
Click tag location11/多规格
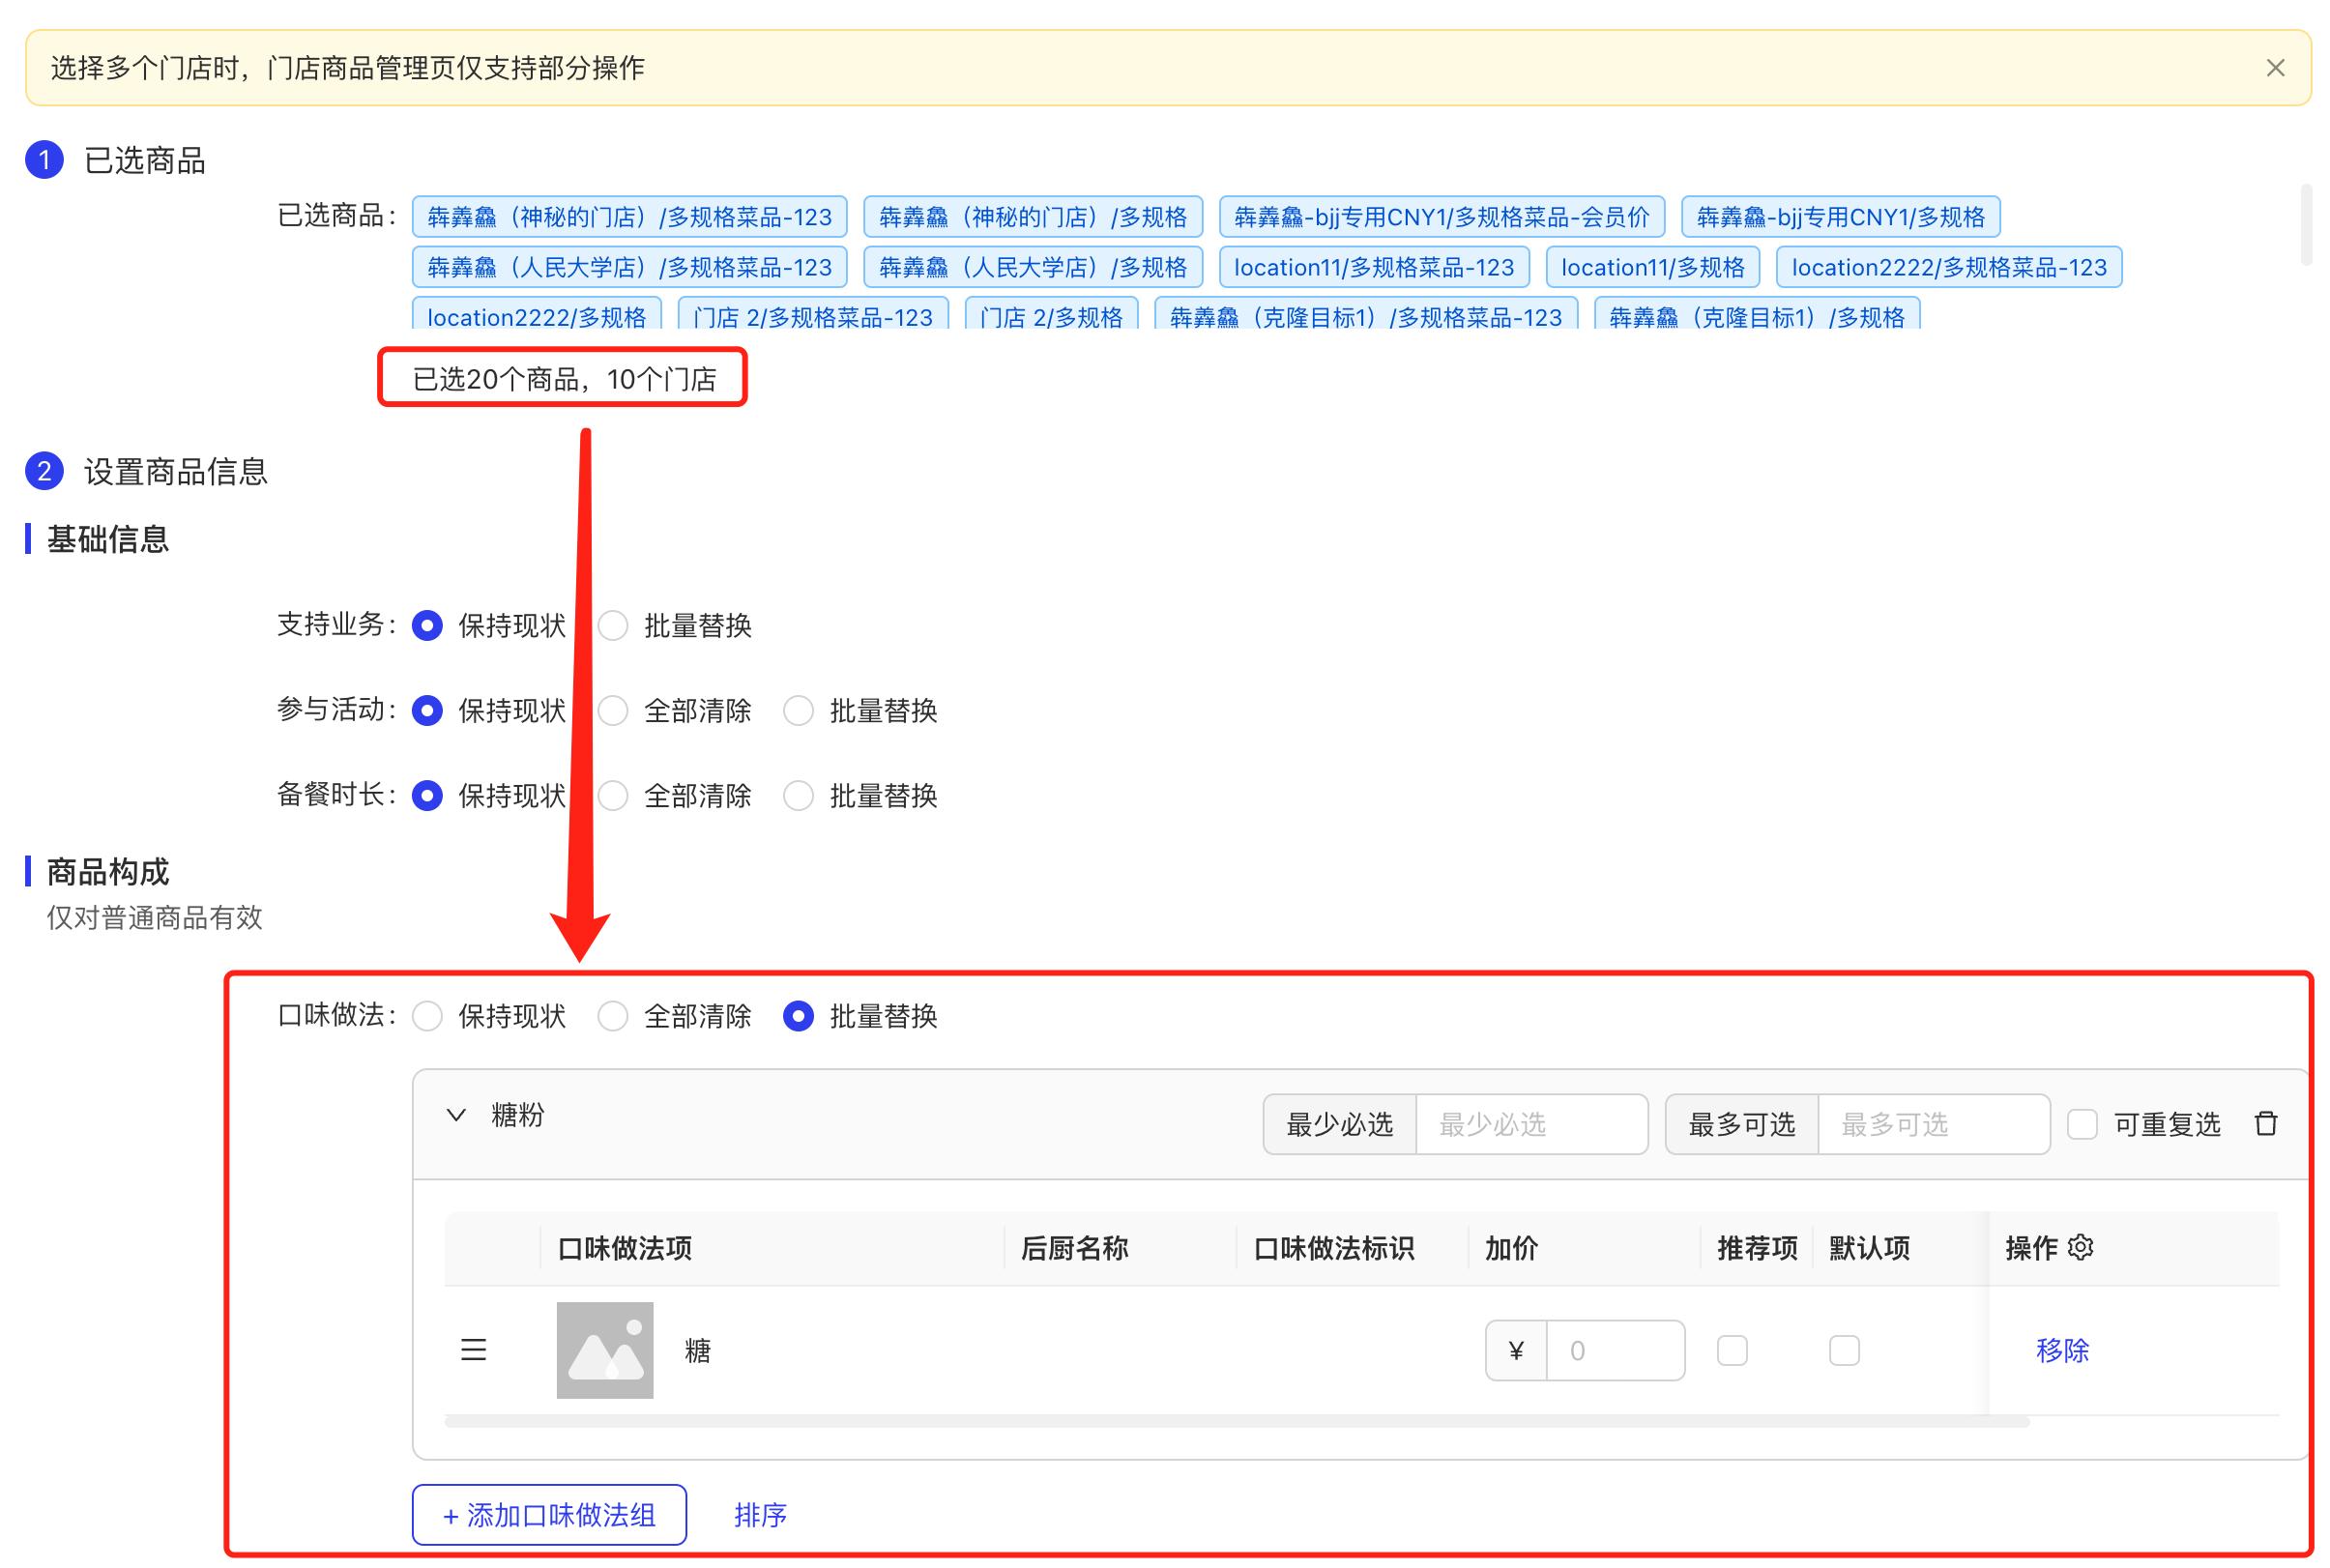1652,267
